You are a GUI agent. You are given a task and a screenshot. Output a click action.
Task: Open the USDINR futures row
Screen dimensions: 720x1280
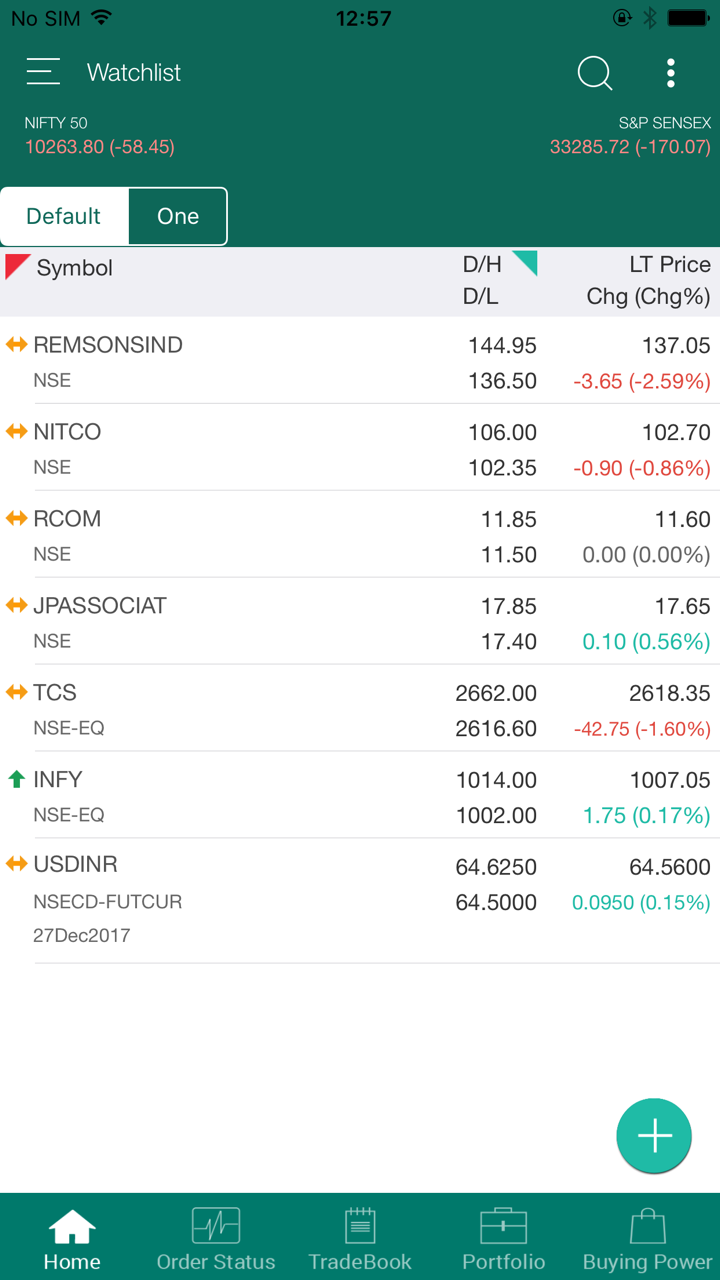coord(300,900)
